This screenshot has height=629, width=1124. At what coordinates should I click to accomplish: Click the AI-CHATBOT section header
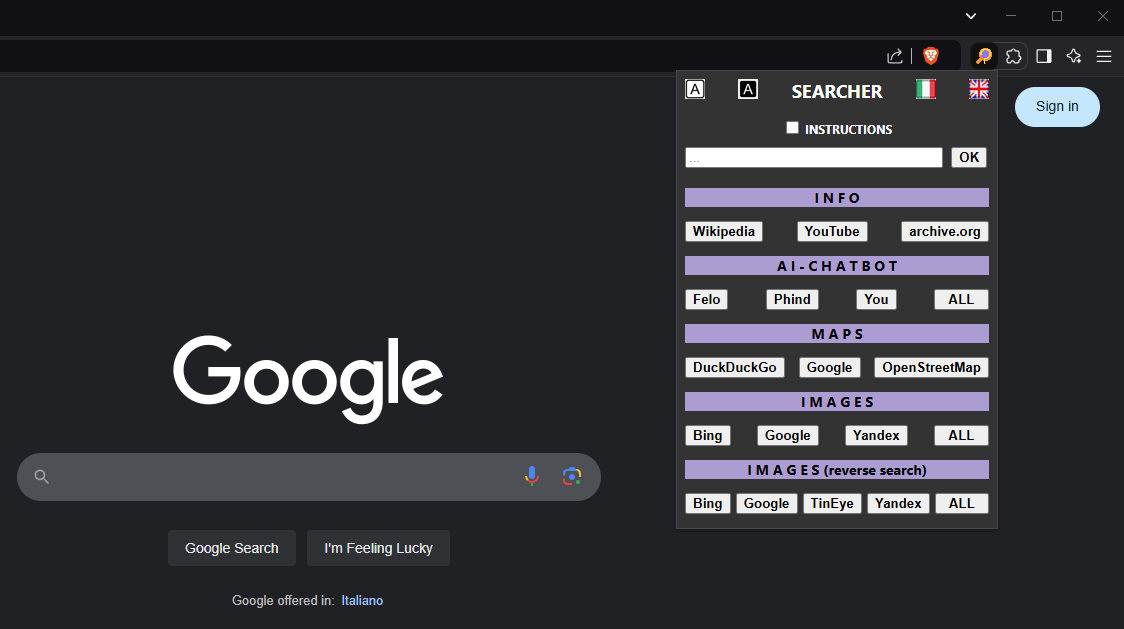[837, 266]
